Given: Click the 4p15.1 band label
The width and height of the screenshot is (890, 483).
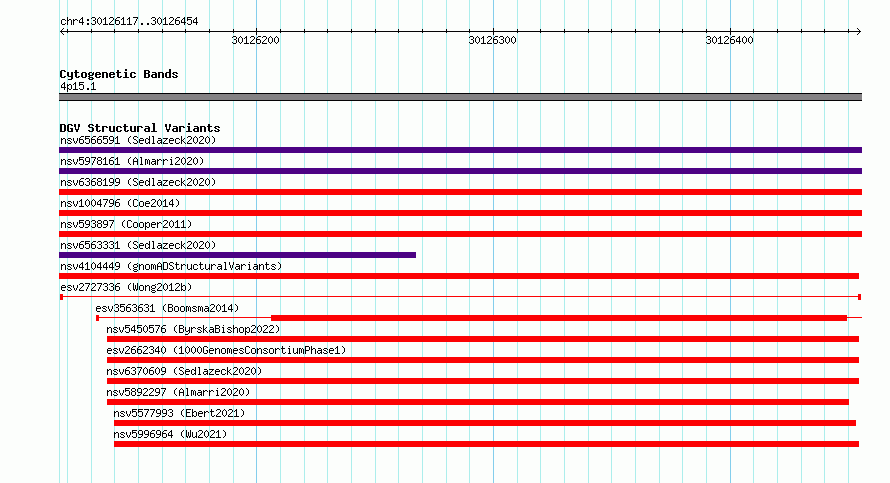Looking at the screenshot, I should coord(78,86).
